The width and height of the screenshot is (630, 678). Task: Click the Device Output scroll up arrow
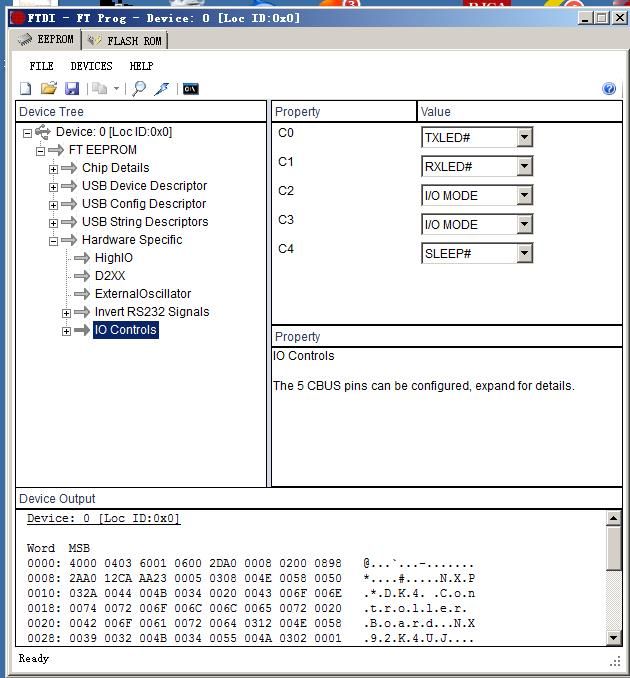[614, 518]
